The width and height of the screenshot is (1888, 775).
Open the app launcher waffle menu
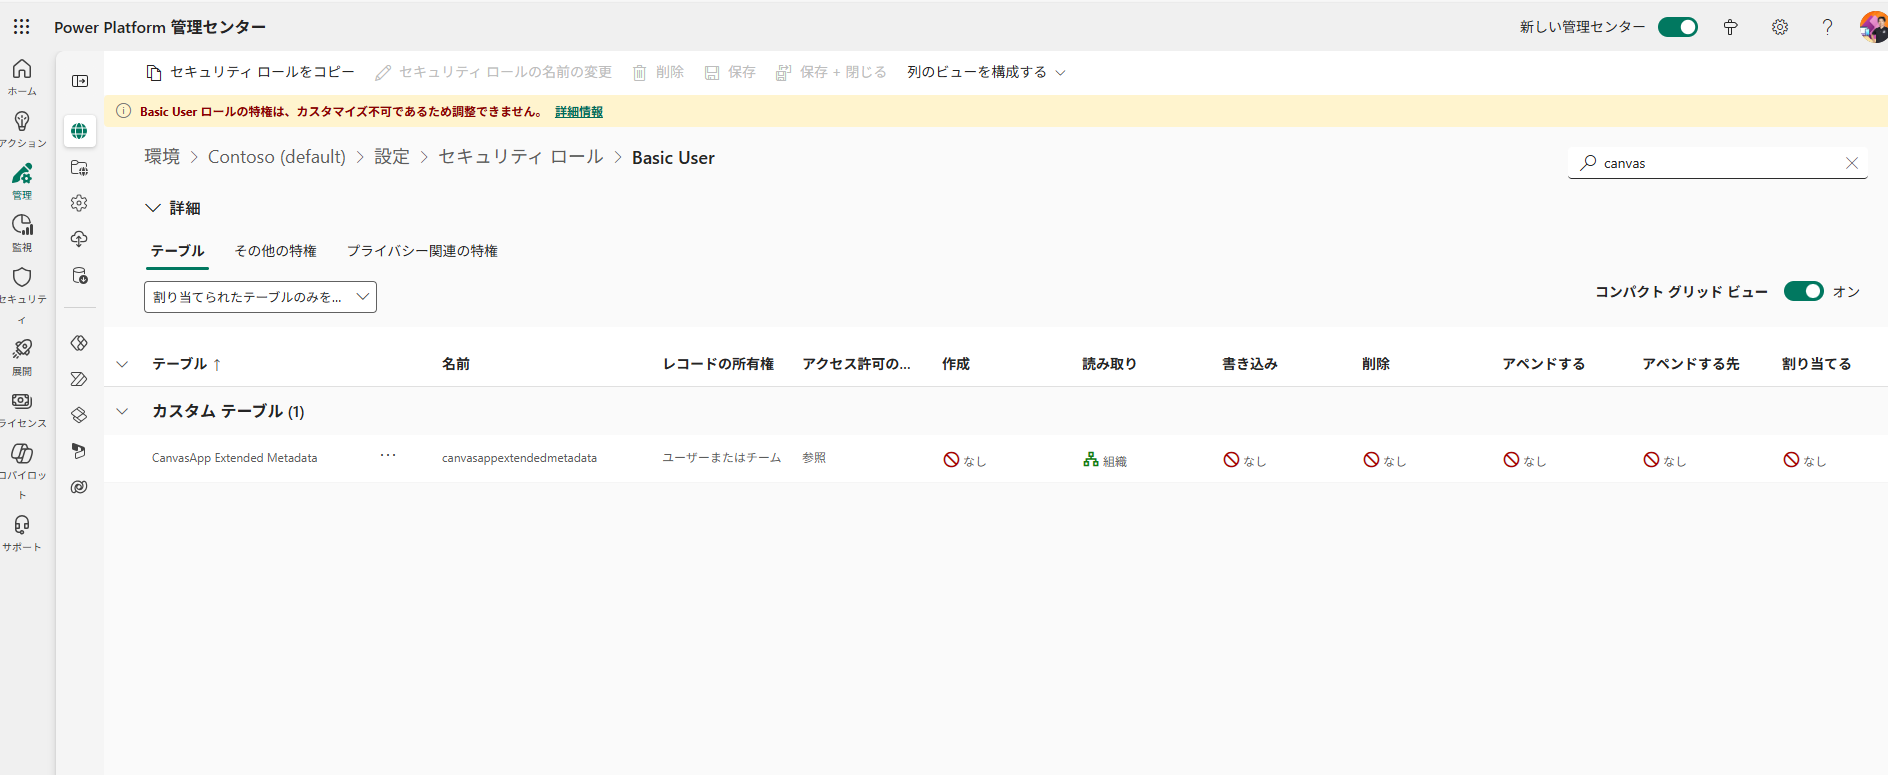pos(21,27)
